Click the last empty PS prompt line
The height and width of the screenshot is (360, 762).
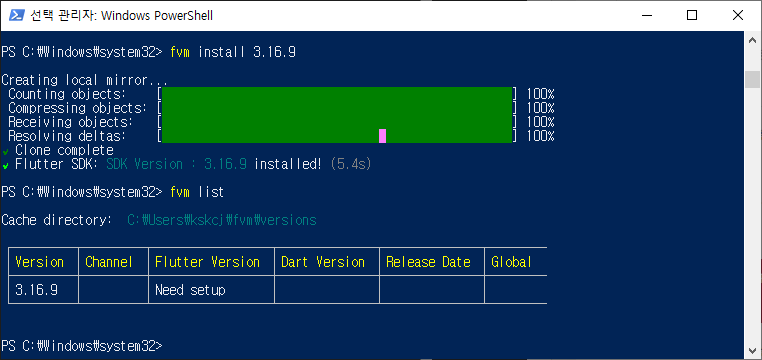click(82, 346)
